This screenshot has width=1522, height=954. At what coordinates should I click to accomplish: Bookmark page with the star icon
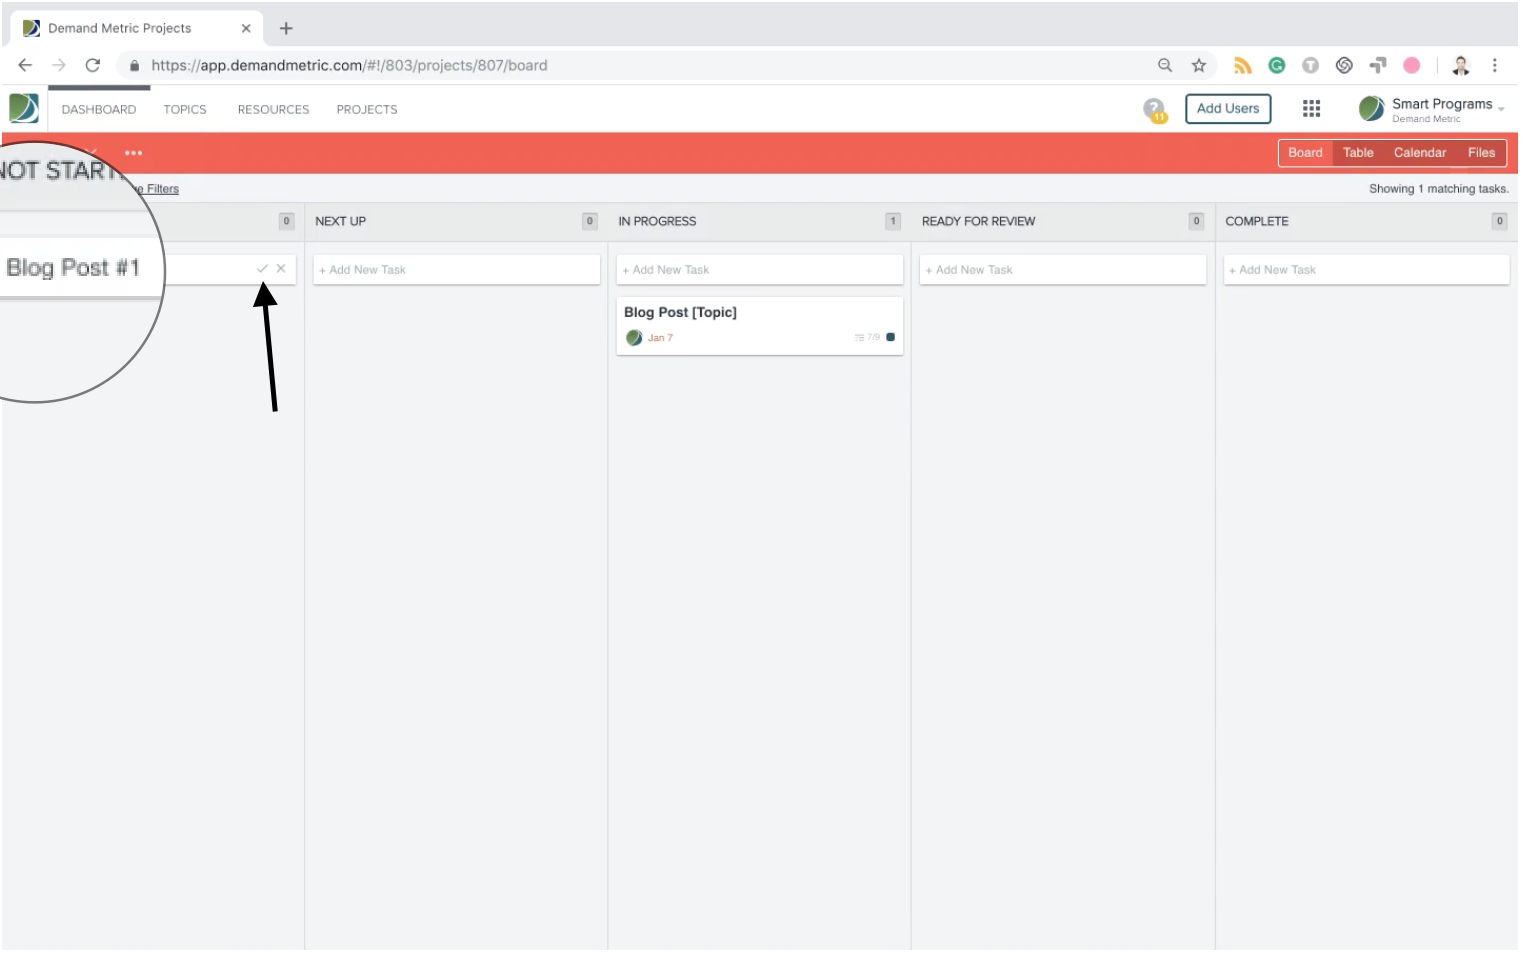pyautogui.click(x=1198, y=65)
